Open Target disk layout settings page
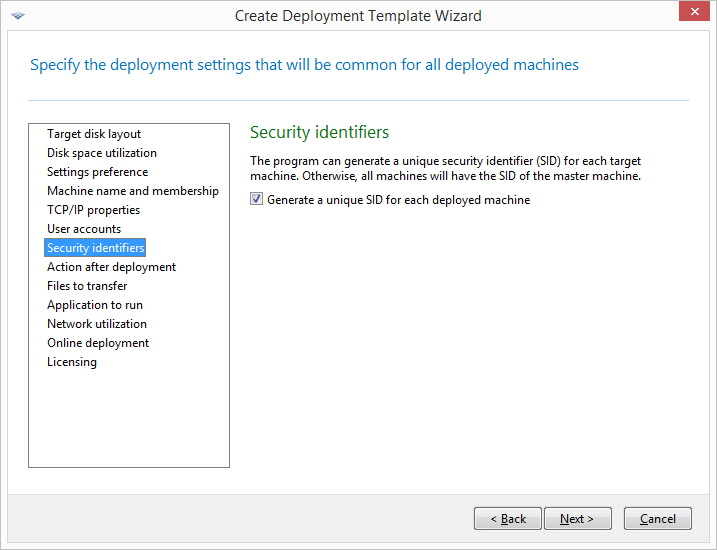The width and height of the screenshot is (717, 550). tap(94, 134)
